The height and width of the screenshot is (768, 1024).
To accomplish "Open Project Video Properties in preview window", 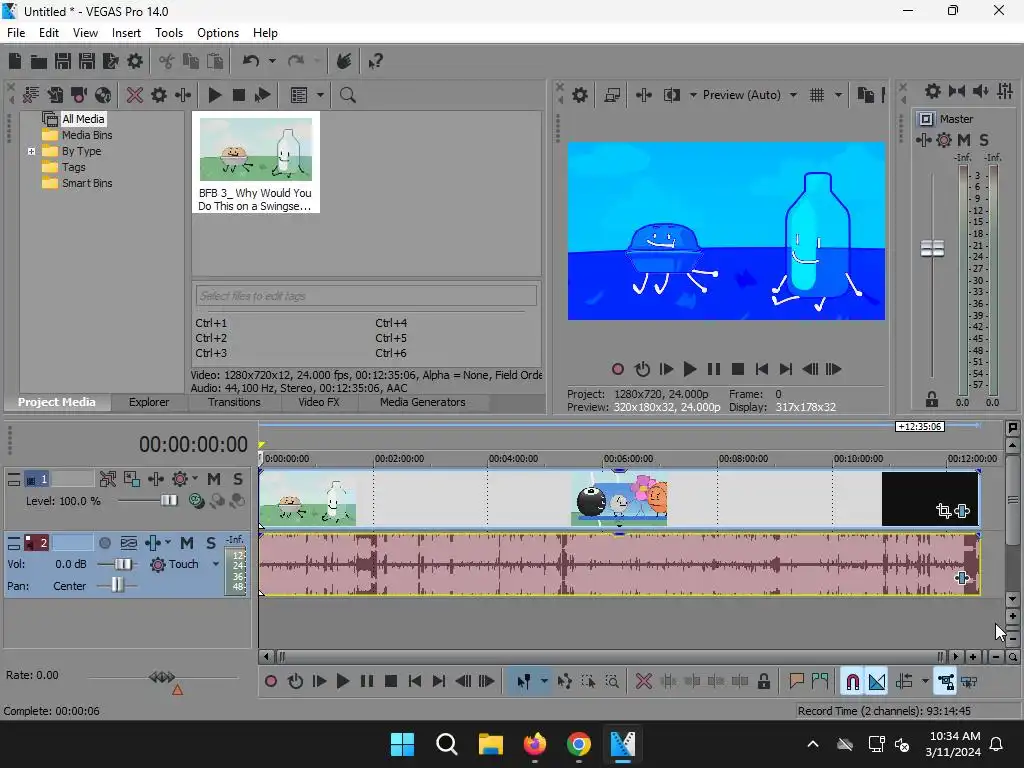I will [x=580, y=95].
